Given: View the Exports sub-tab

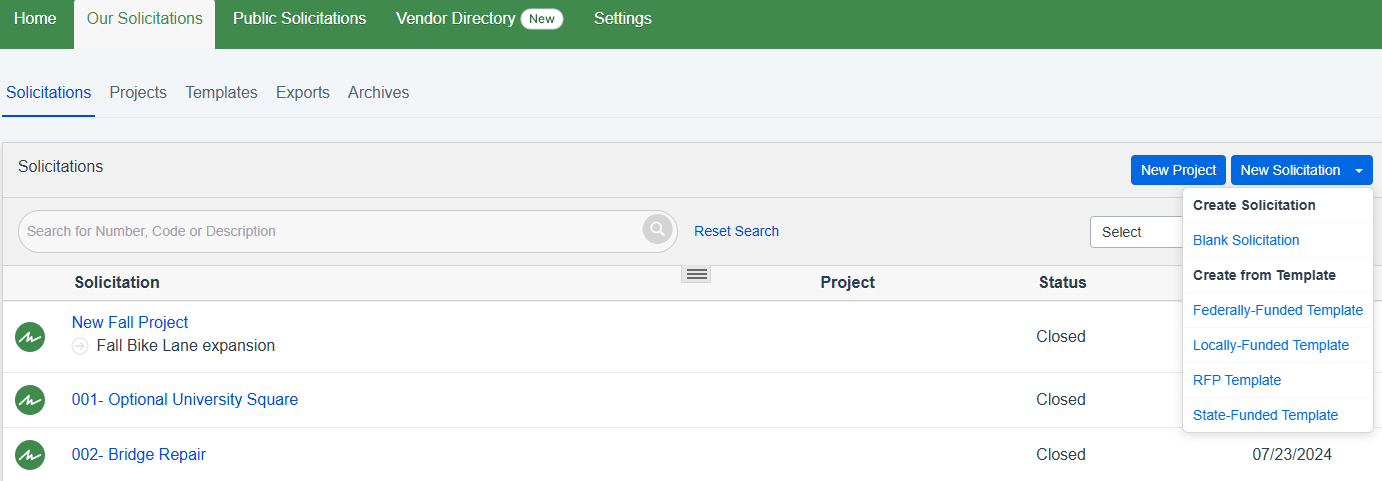Looking at the screenshot, I should [x=303, y=93].
